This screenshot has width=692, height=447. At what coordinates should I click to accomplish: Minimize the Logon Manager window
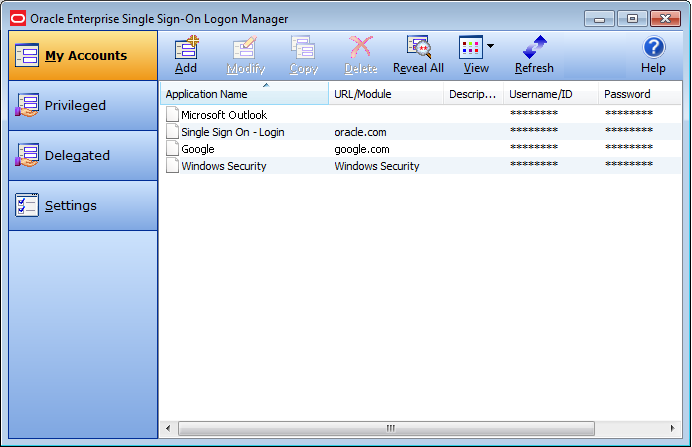tap(599, 19)
